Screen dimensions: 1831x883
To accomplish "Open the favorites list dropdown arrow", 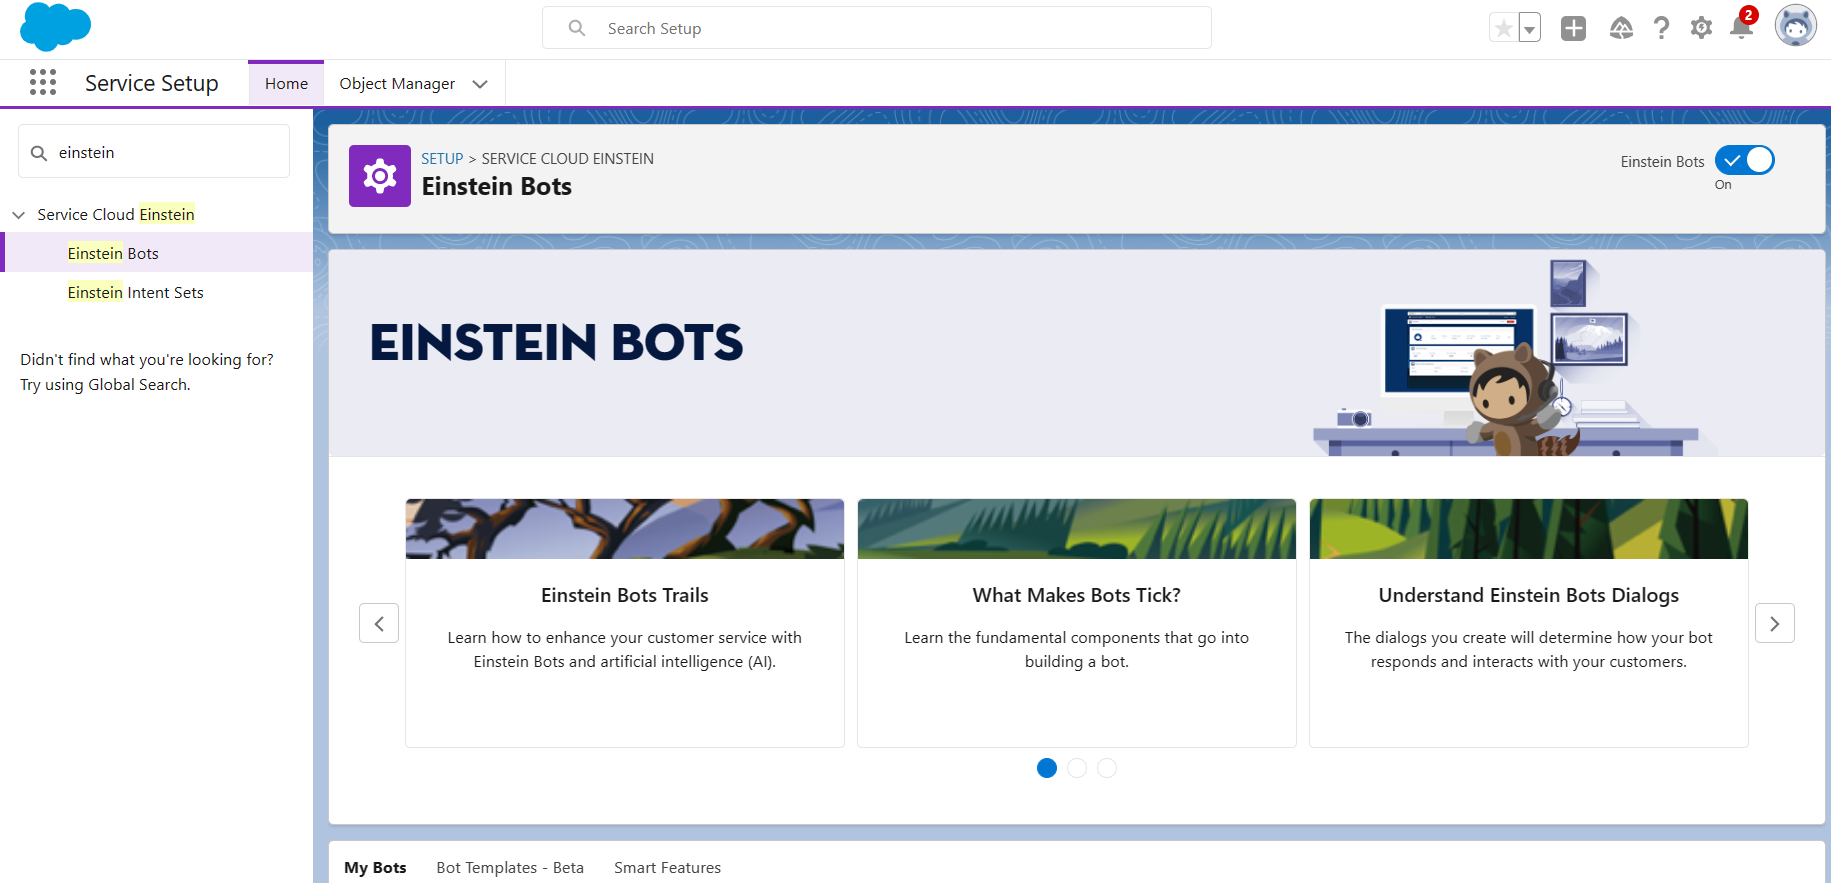I will tap(1529, 29).
